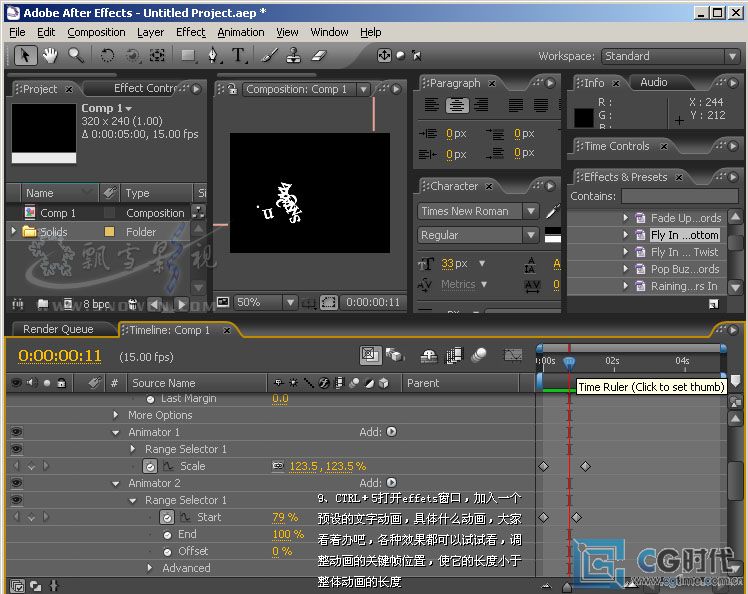Click the Scale value 123.5, 123.5%
Screen dimensions: 748x594
point(327,466)
